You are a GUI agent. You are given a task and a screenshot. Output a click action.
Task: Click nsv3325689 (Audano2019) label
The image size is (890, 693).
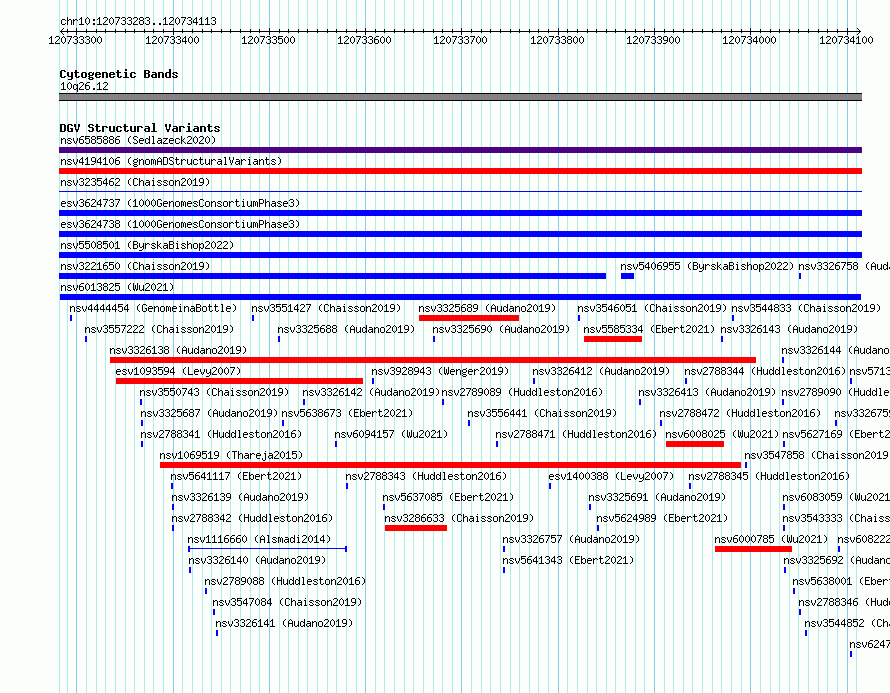point(487,308)
